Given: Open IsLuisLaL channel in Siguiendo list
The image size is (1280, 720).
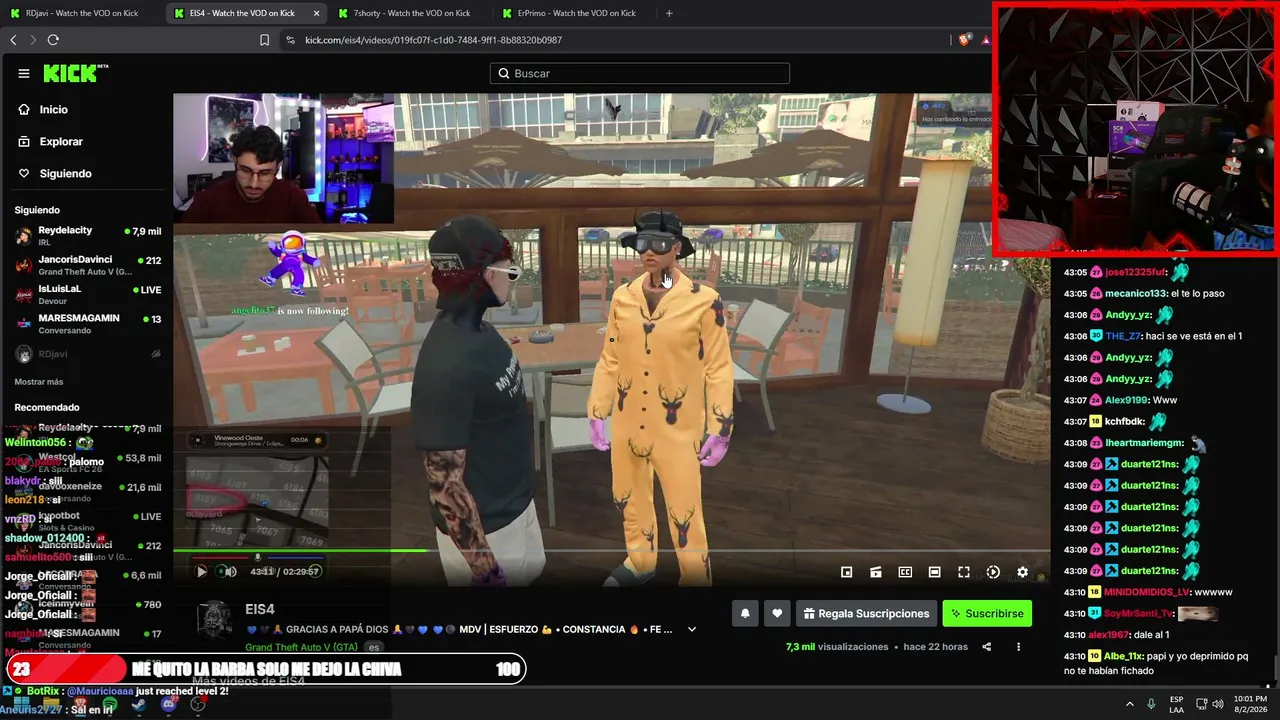Looking at the screenshot, I should pyautogui.click(x=88, y=294).
